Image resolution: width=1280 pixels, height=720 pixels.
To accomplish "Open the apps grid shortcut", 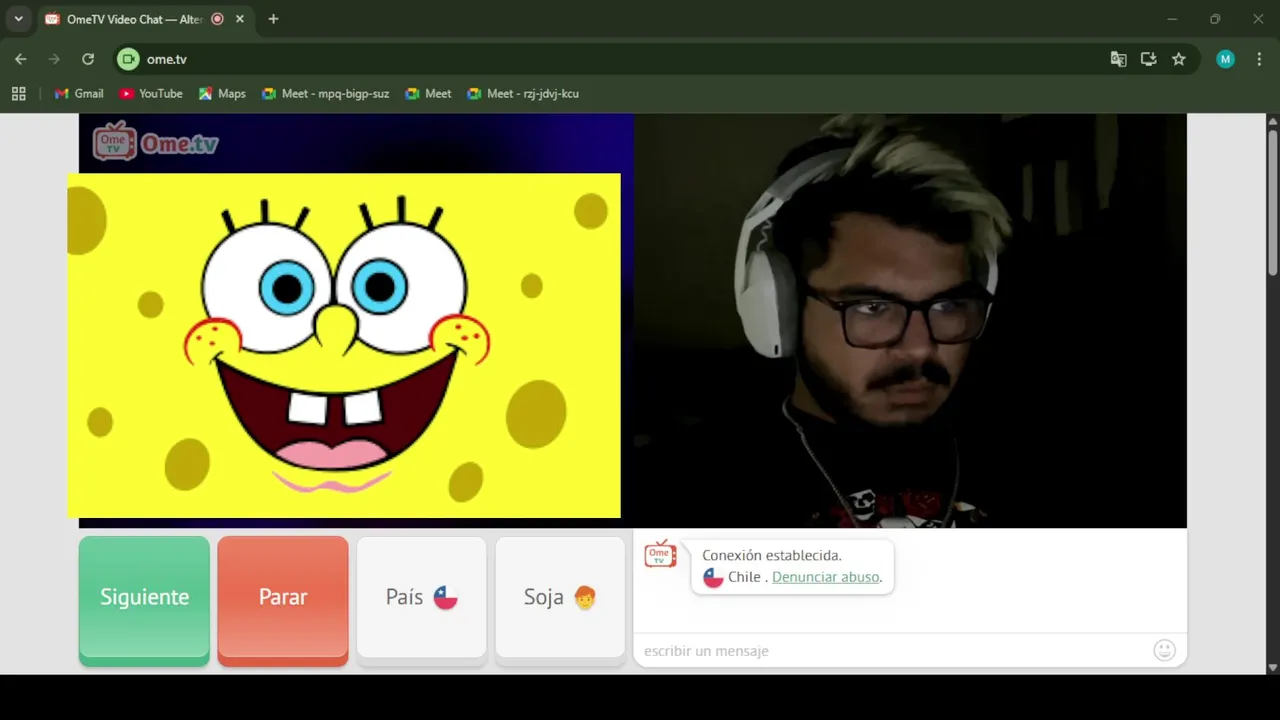I will (x=18, y=94).
